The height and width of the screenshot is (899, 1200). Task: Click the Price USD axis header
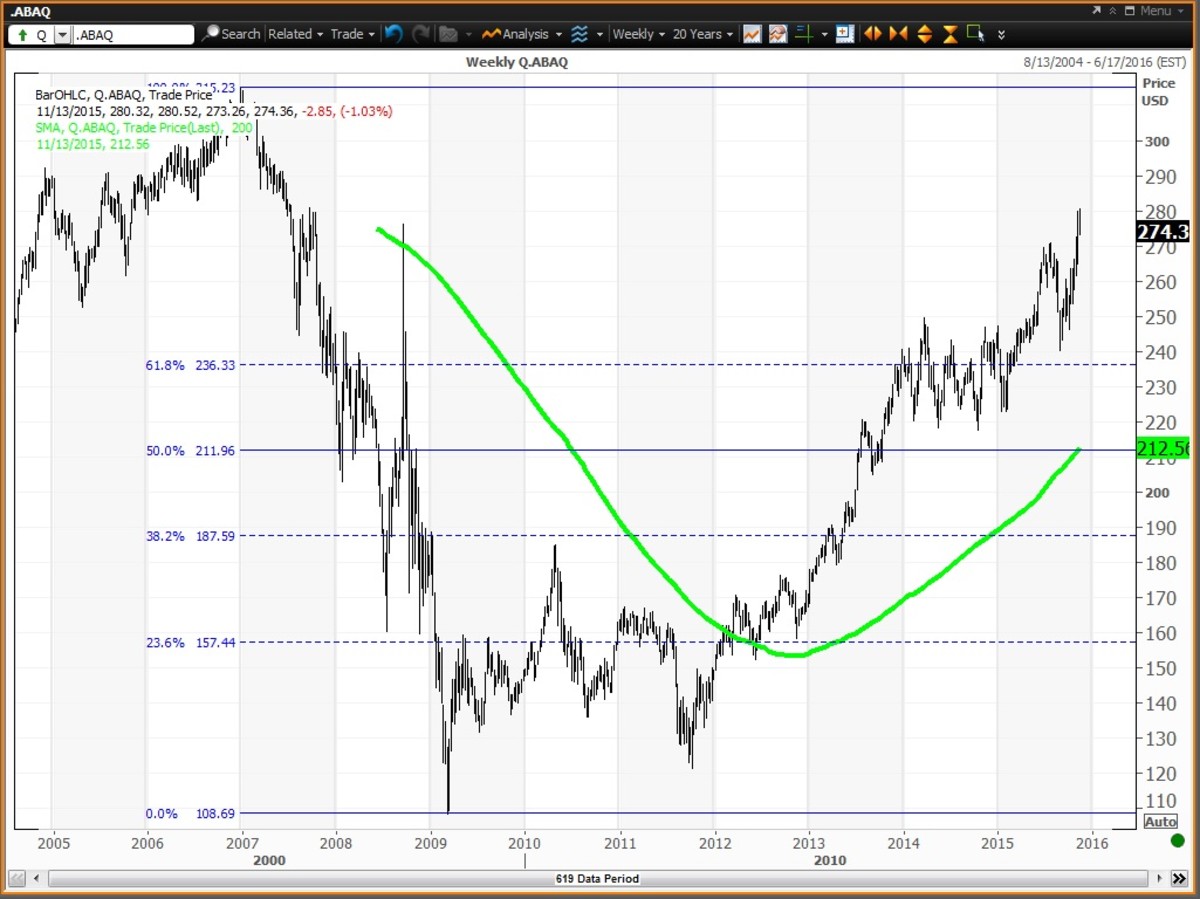coord(1159,92)
